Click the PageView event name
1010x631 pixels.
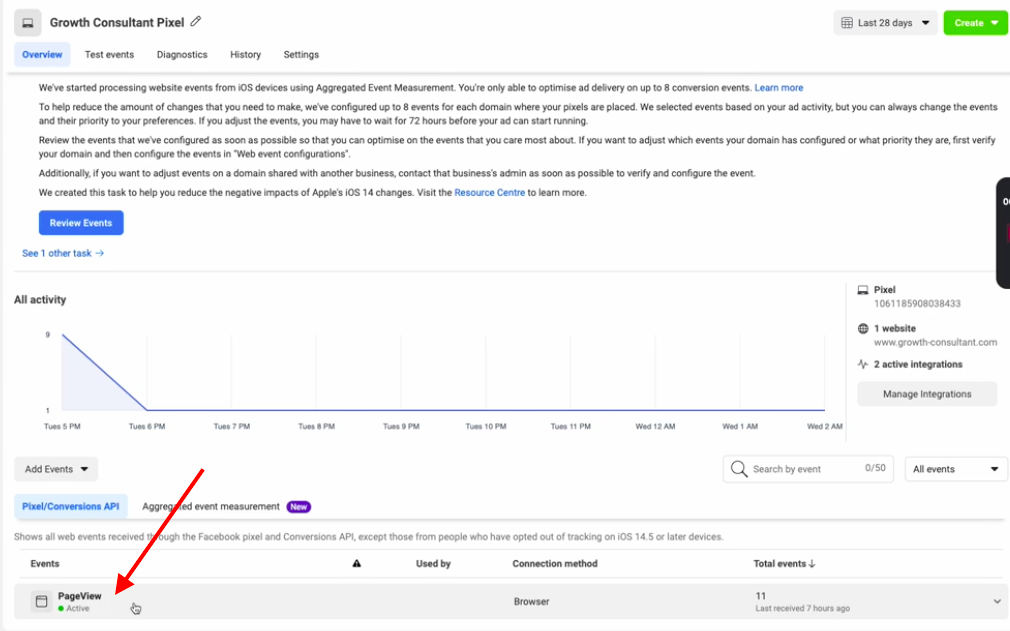pyautogui.click(x=80, y=596)
